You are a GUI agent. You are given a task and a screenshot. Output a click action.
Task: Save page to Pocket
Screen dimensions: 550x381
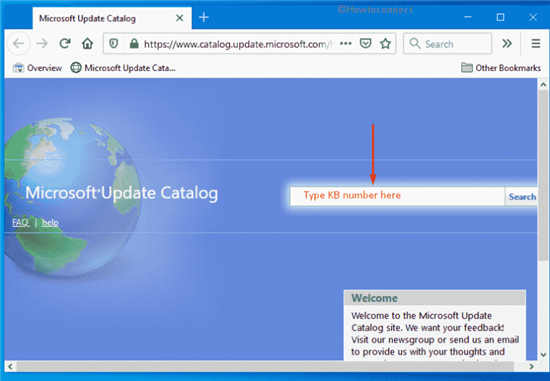[x=365, y=44]
